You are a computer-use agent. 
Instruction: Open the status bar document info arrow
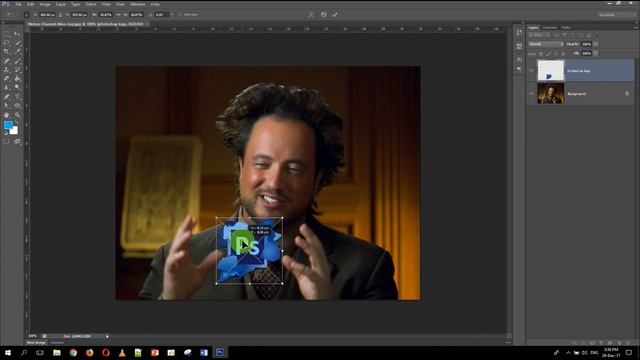pyautogui.click(x=107, y=336)
